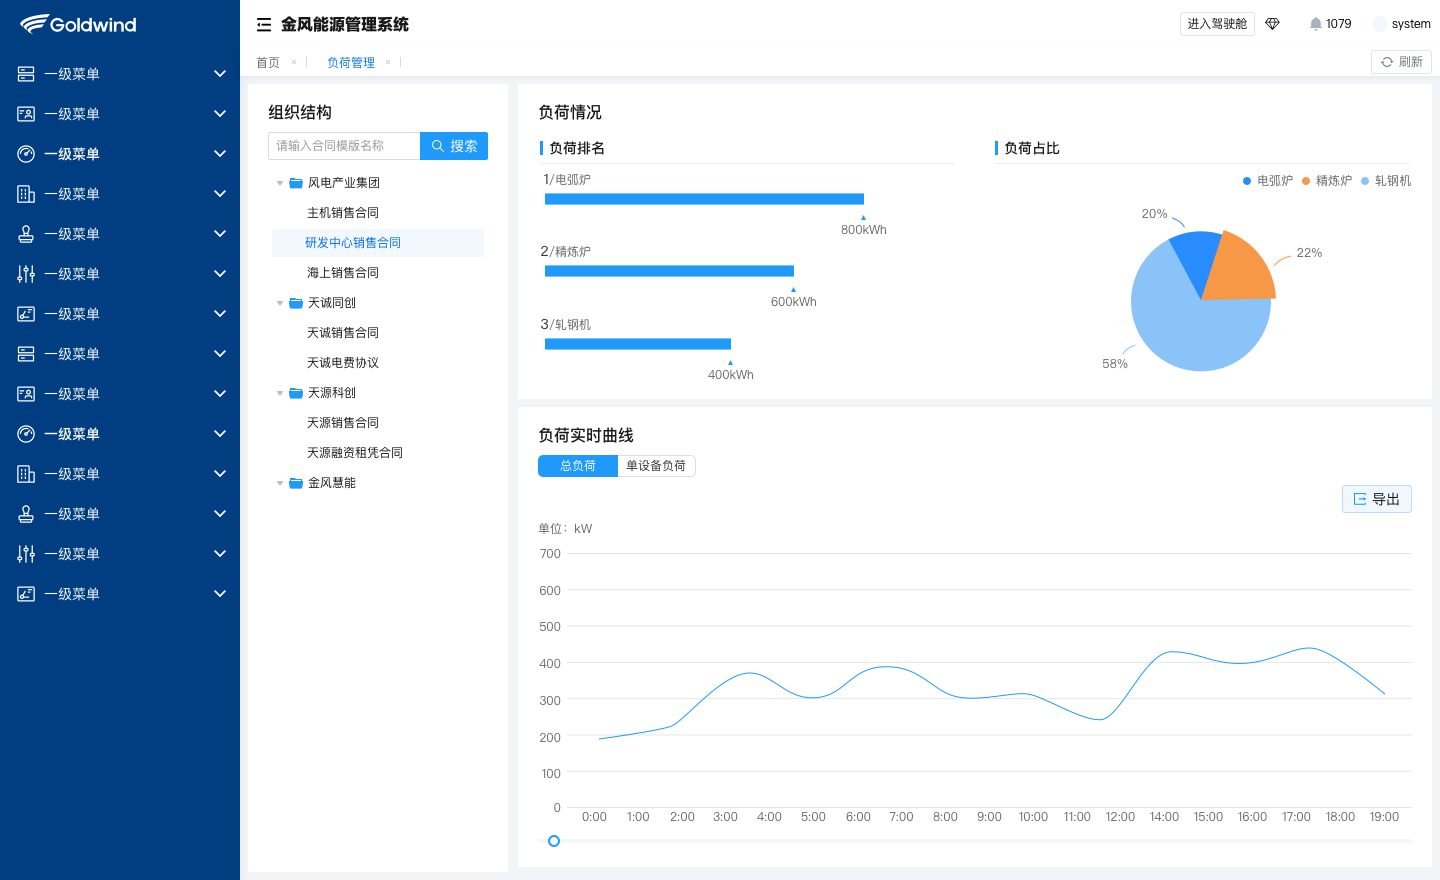Close the 负荷管理 tab

pos(388,62)
